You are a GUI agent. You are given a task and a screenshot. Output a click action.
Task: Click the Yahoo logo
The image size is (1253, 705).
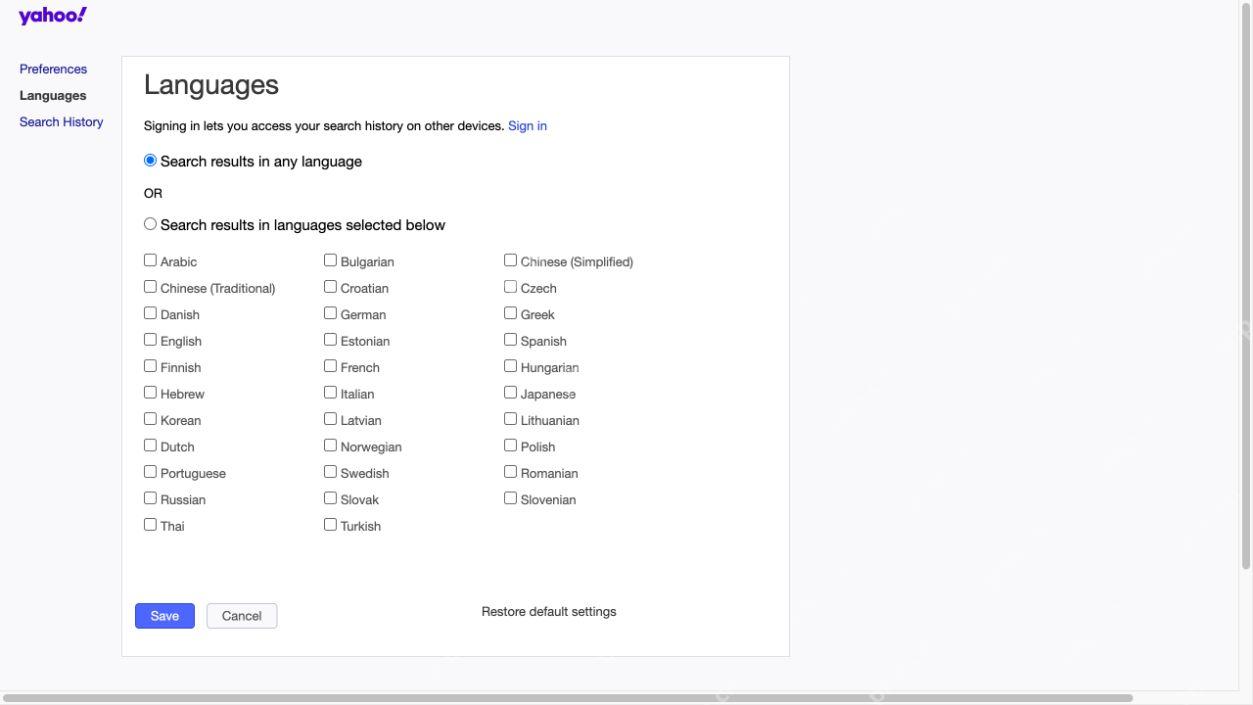[53, 15]
